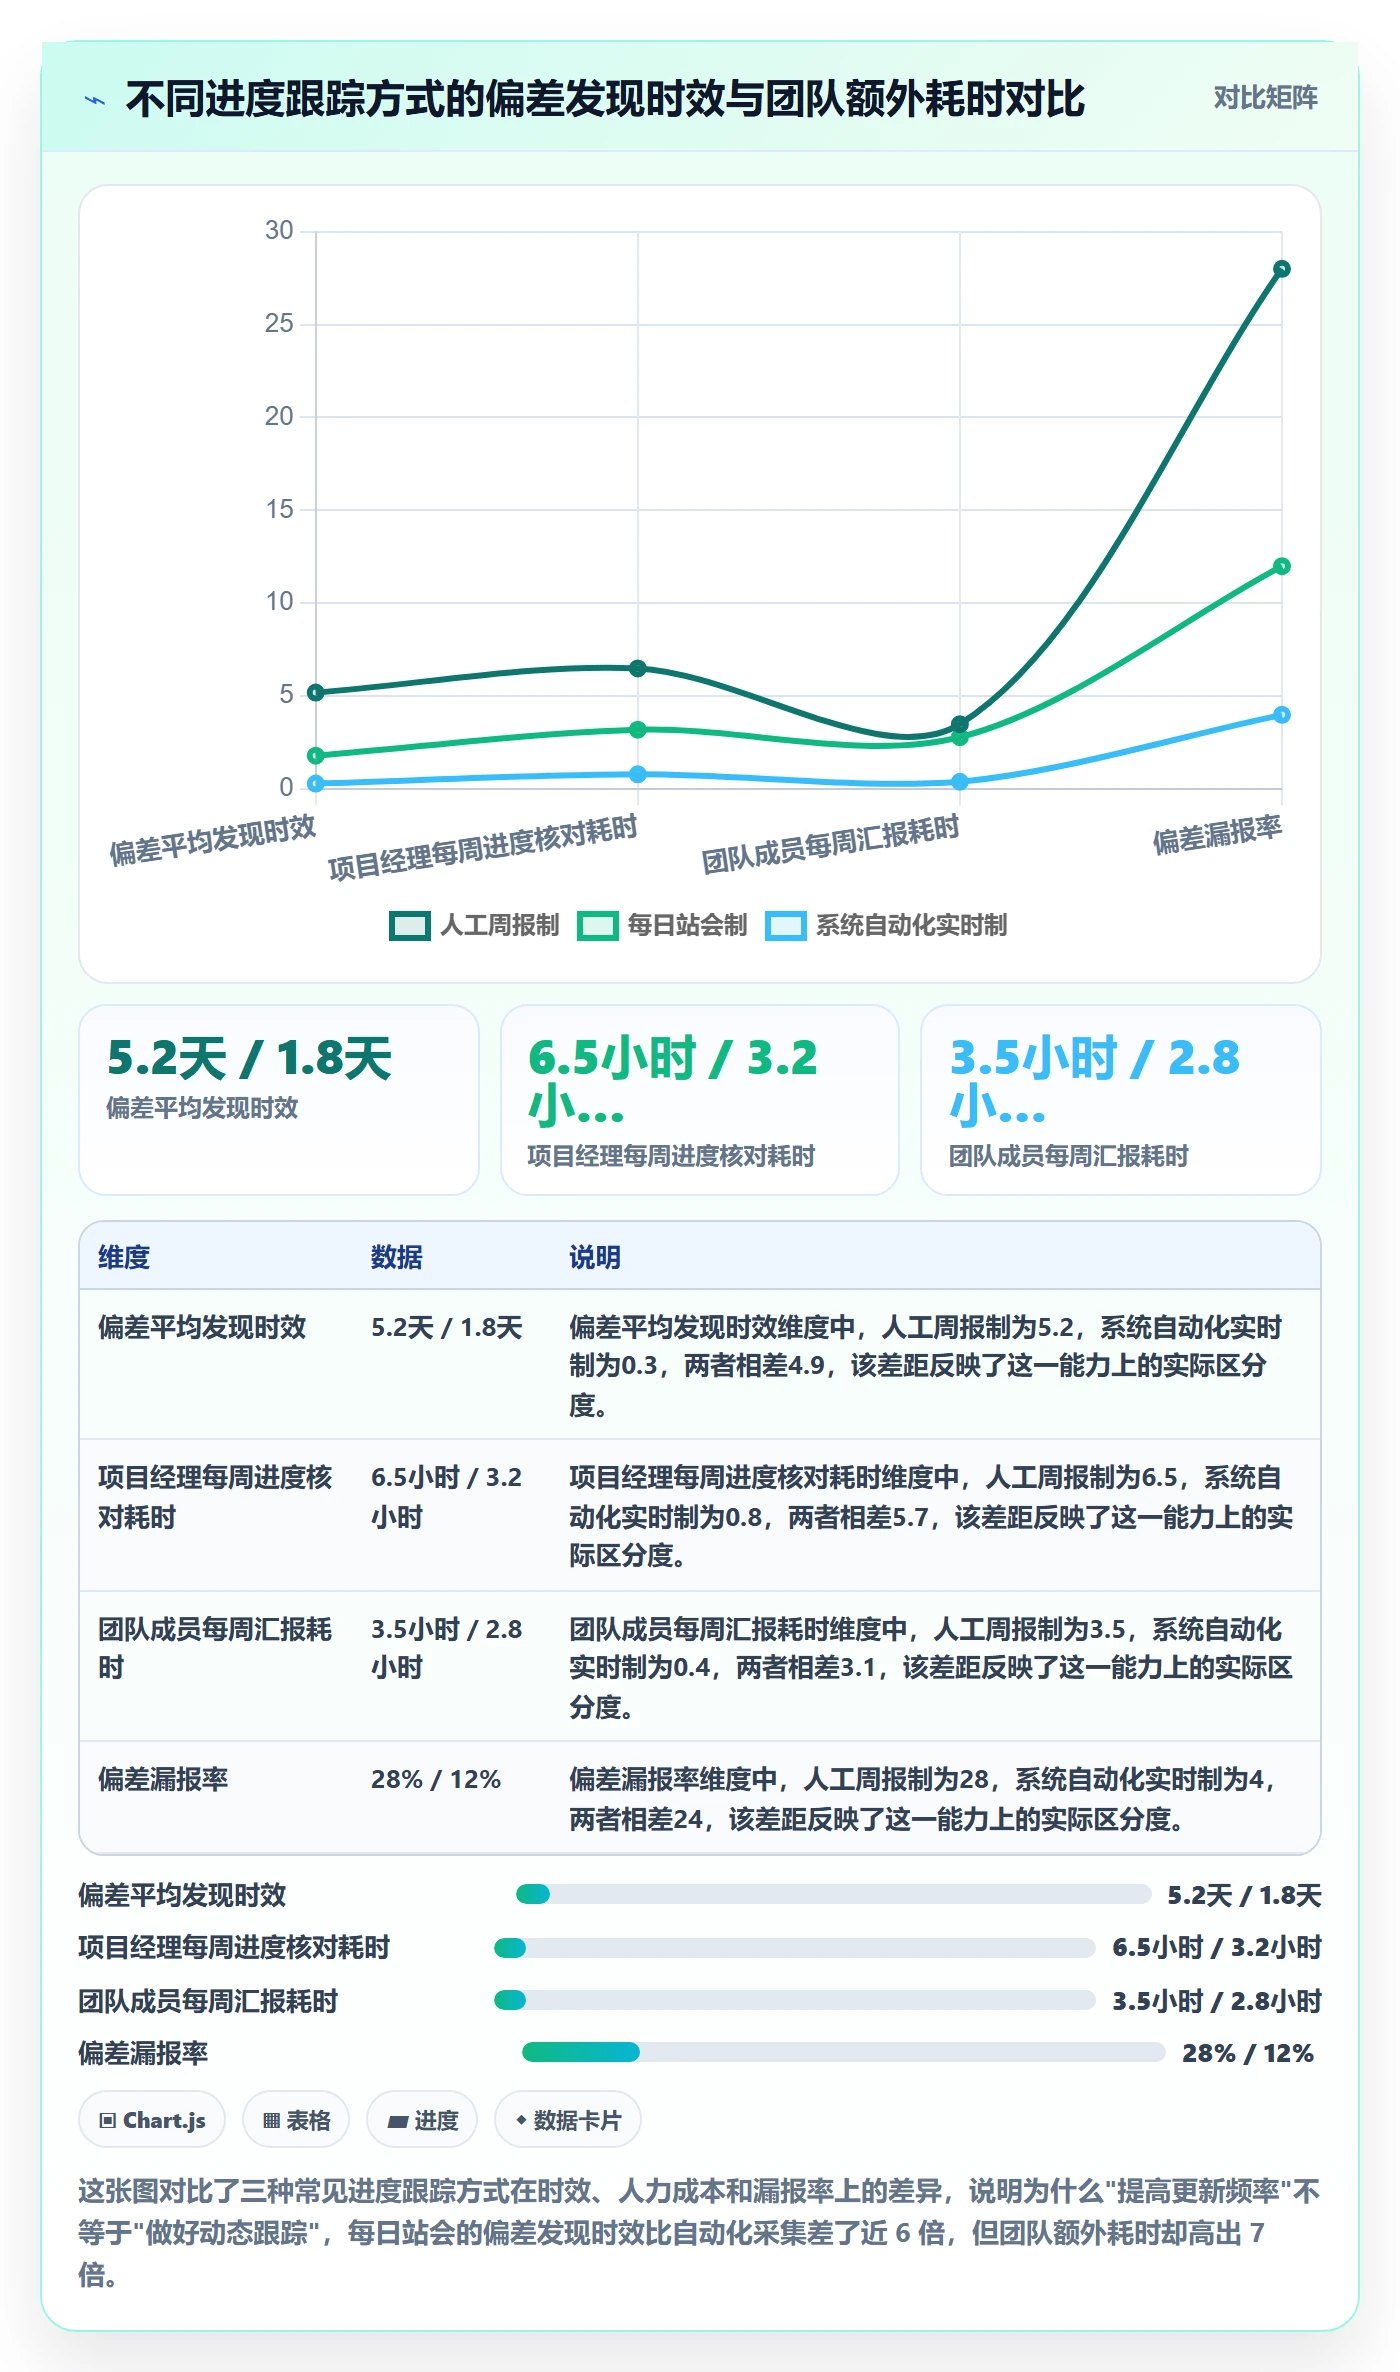This screenshot has height=2372, width=1400.
Task: Click the y-axis tick label 30
Action: [279, 231]
